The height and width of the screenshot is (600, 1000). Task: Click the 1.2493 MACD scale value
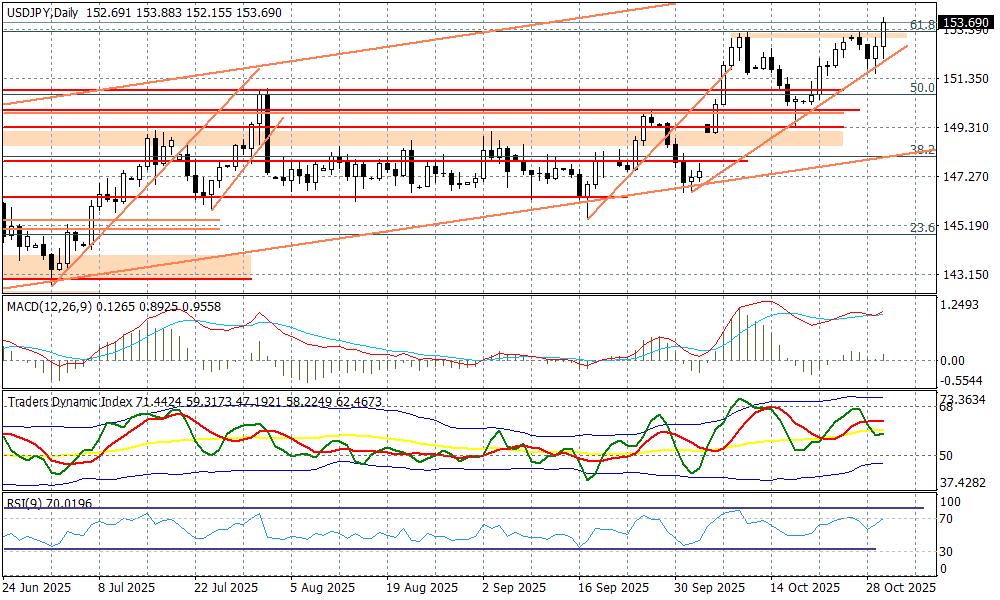coord(964,305)
